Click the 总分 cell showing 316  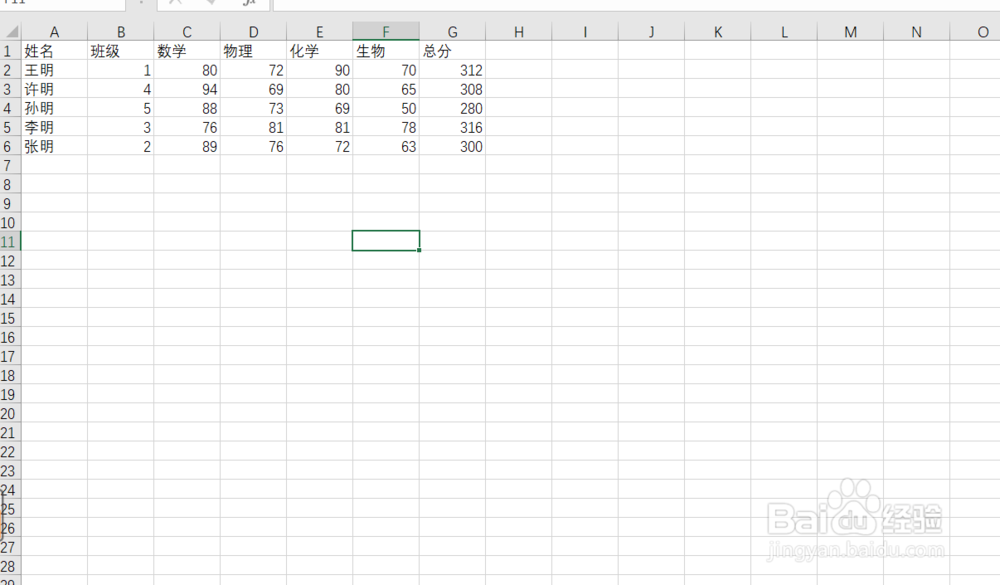coord(452,127)
